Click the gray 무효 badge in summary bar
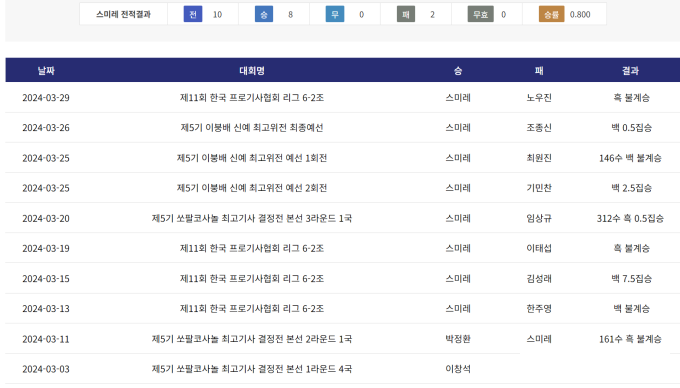 click(x=481, y=14)
